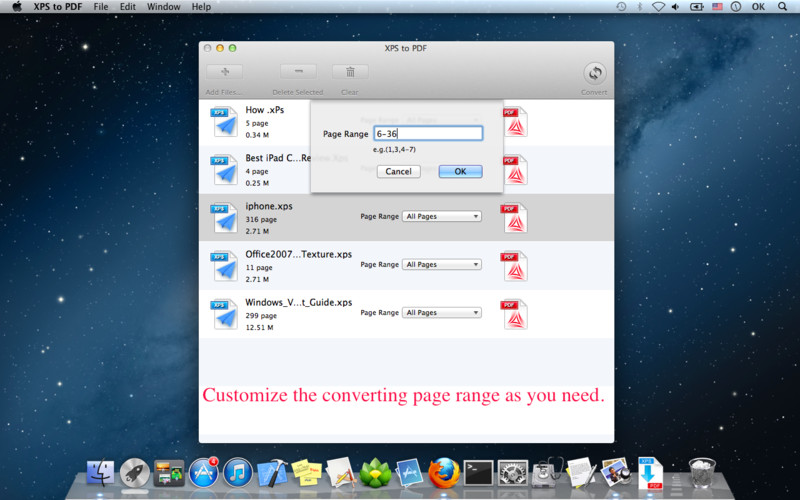Click the PDF icon in Windows_V Guide row

(x=514, y=314)
